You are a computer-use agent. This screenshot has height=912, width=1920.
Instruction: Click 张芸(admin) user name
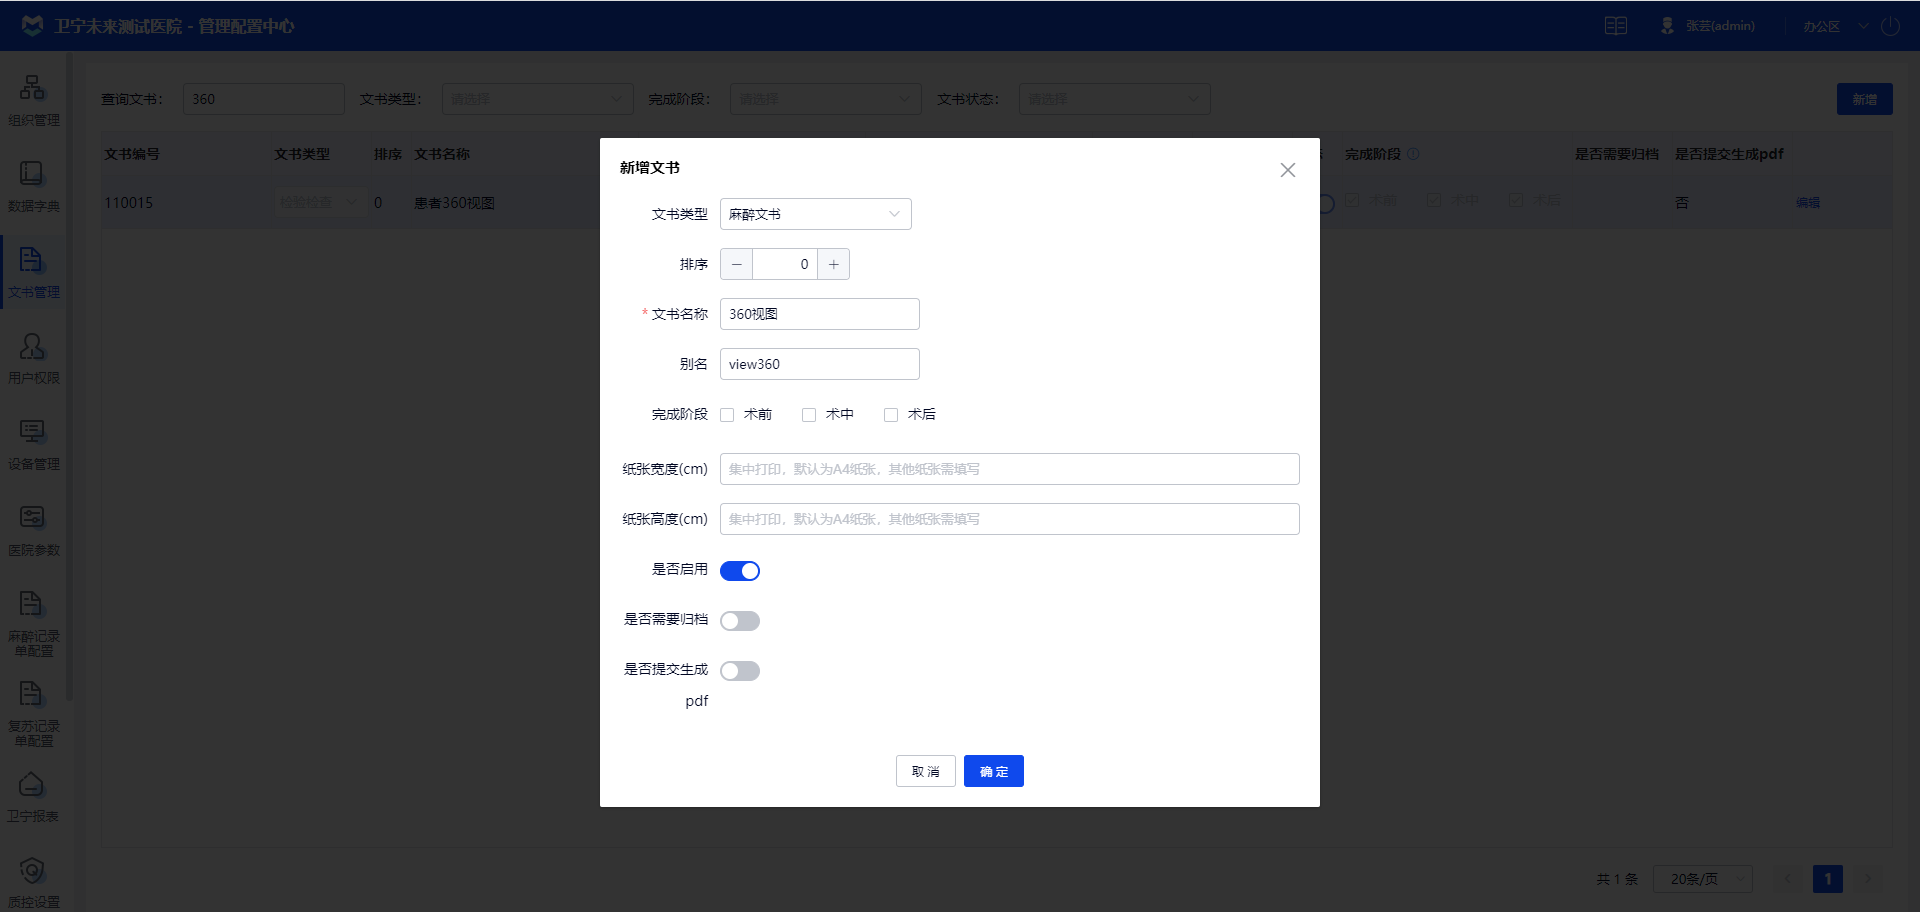[1720, 26]
